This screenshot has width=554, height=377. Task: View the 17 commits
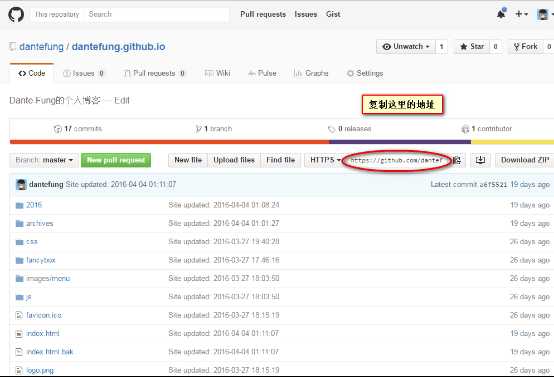pyautogui.click(x=78, y=129)
